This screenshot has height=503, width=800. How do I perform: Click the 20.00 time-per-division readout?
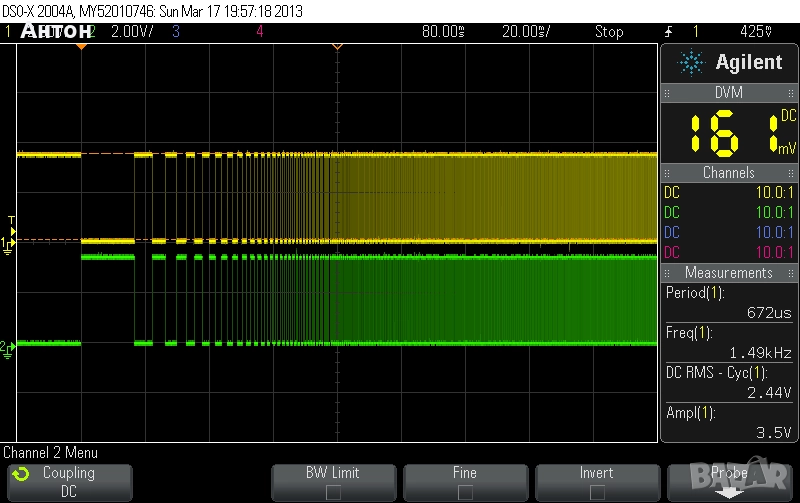524,31
